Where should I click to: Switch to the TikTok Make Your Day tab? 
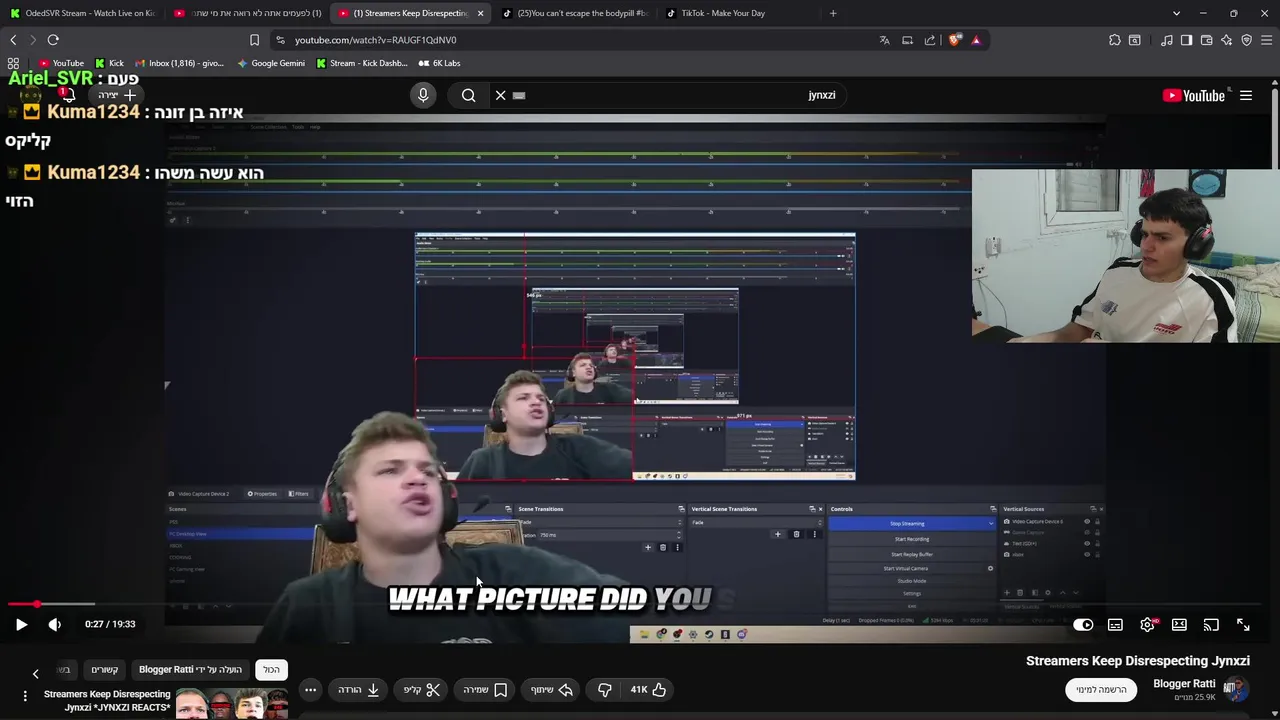[x=738, y=13]
